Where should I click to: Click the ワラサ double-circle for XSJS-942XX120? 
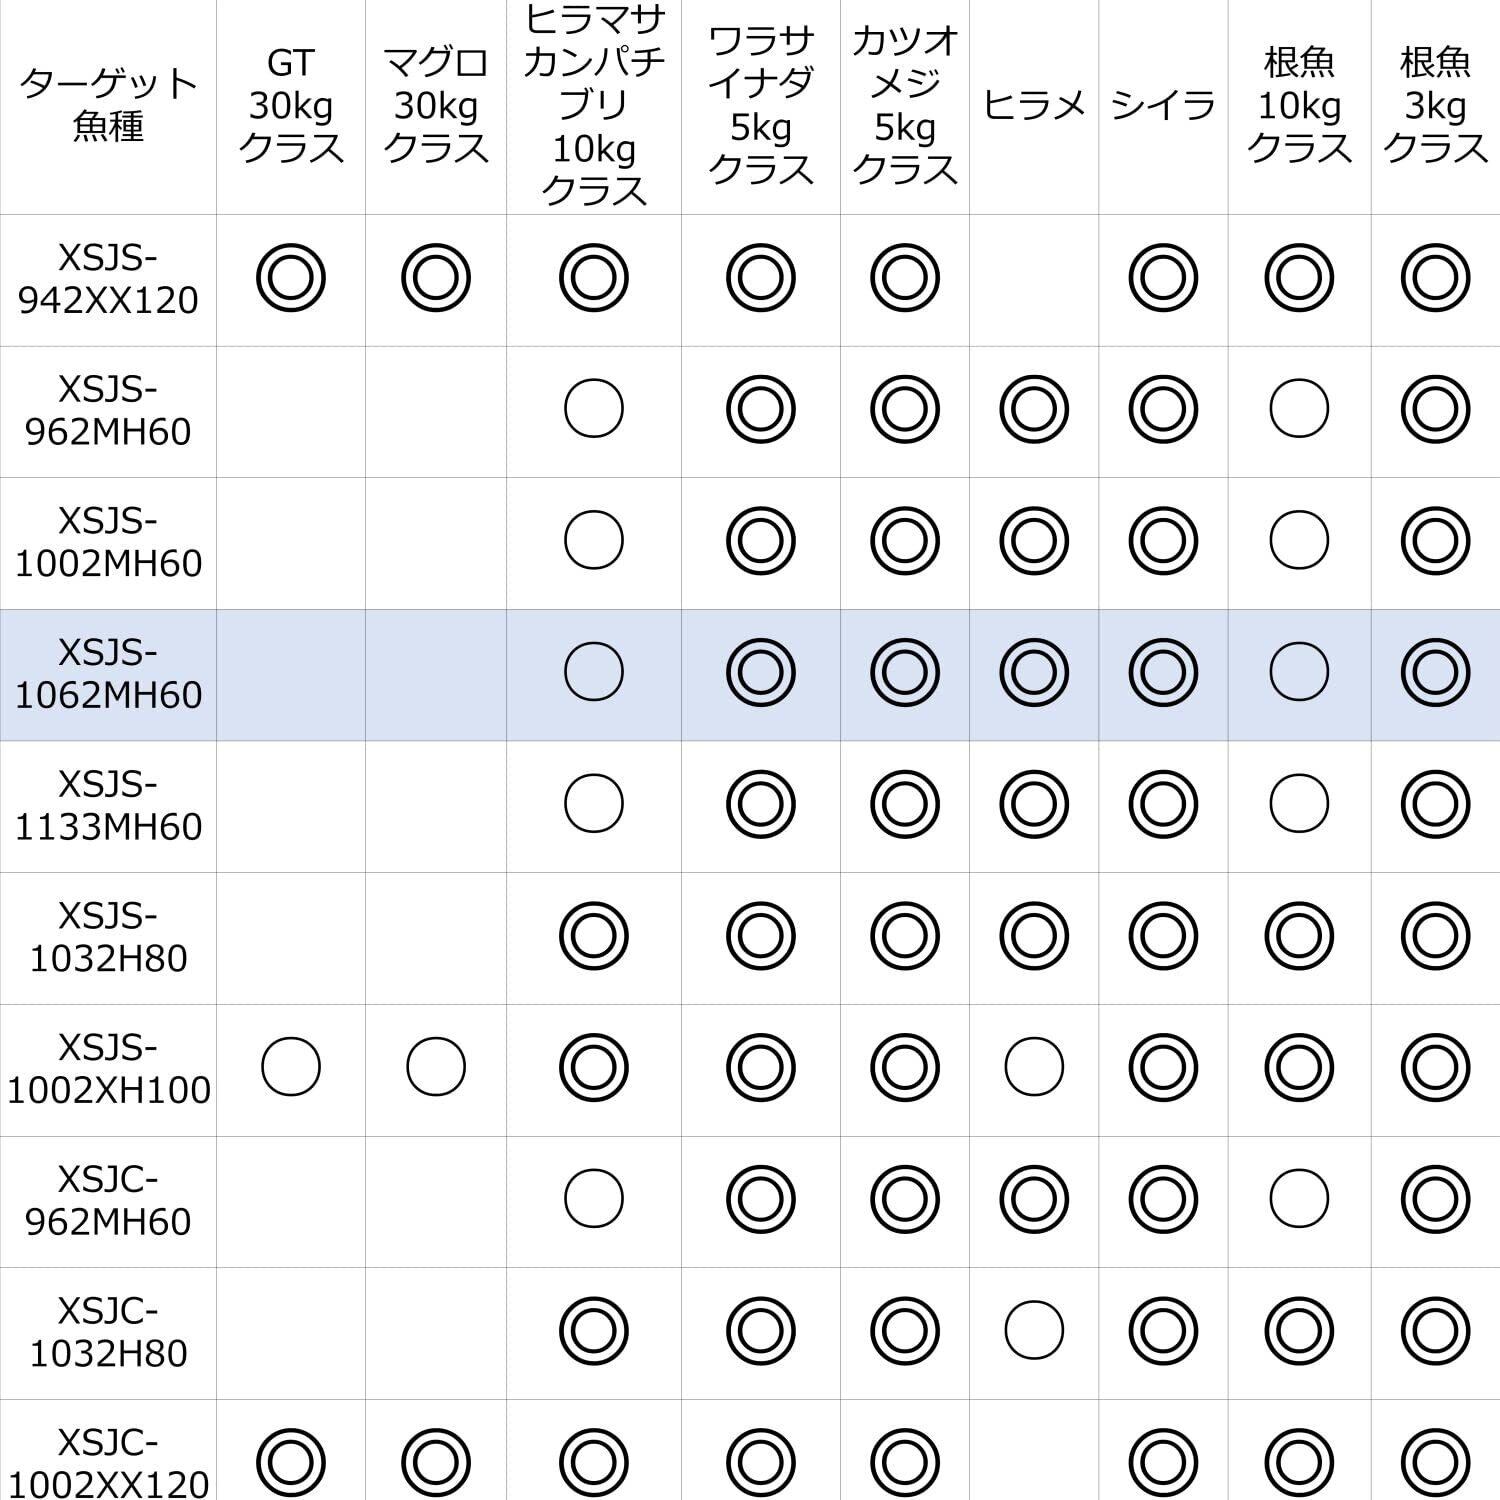760,277
